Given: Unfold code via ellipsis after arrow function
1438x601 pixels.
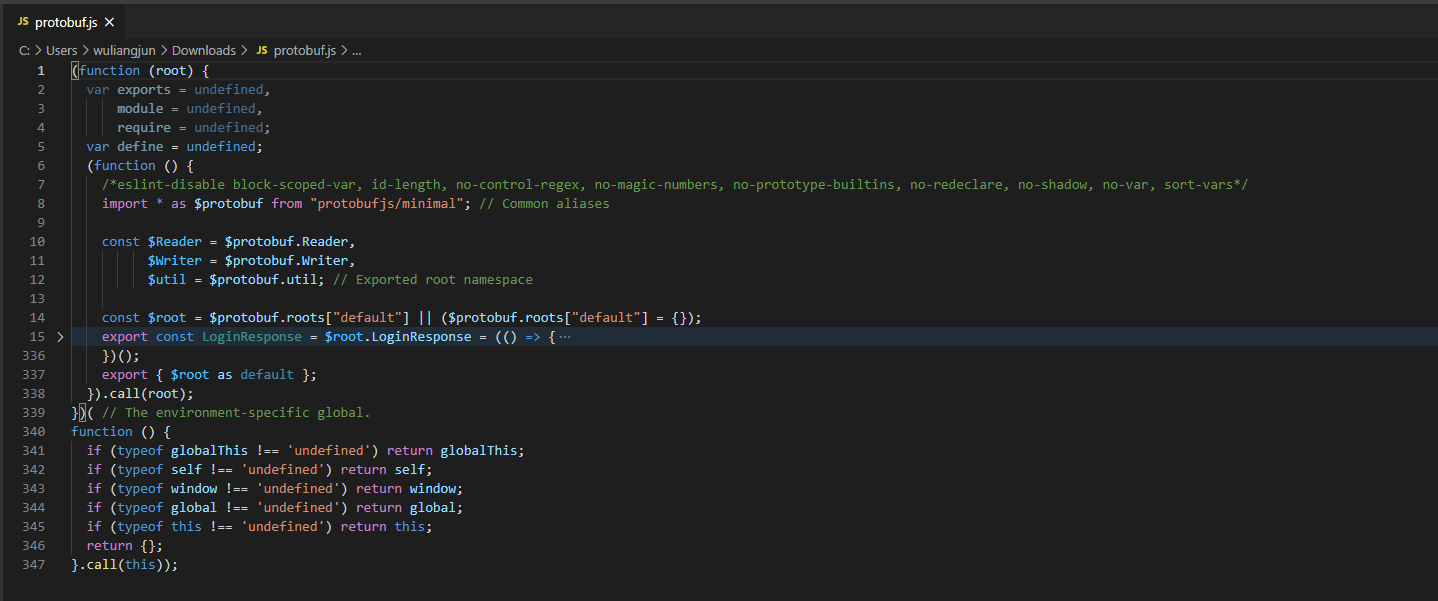Looking at the screenshot, I should pos(565,337).
